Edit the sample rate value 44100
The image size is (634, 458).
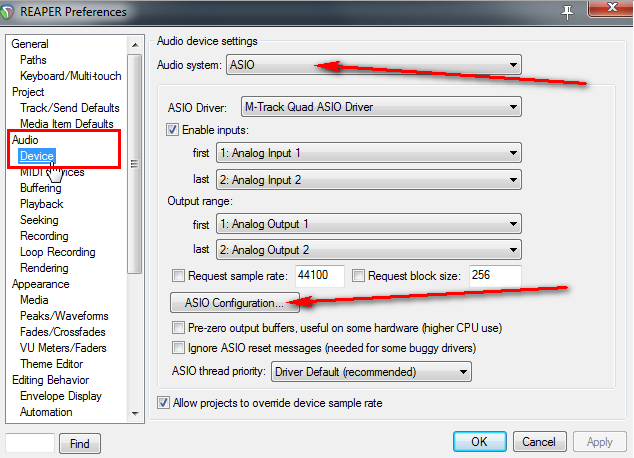pos(319,276)
